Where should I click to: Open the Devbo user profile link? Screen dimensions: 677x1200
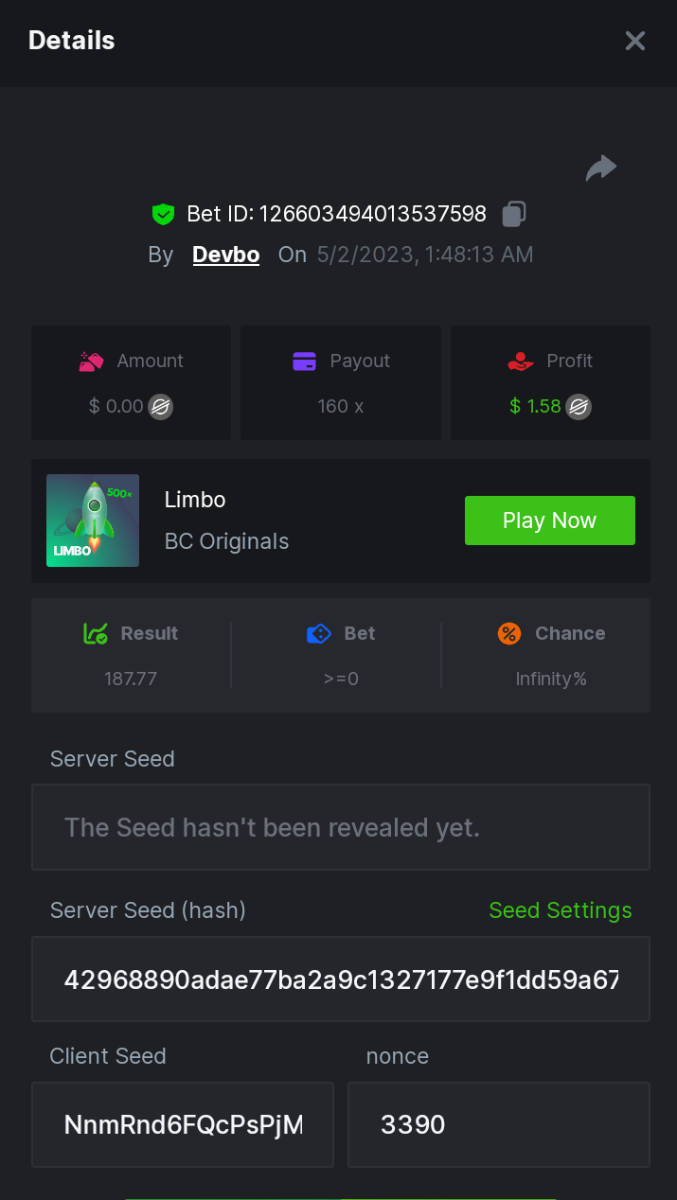[x=226, y=255]
